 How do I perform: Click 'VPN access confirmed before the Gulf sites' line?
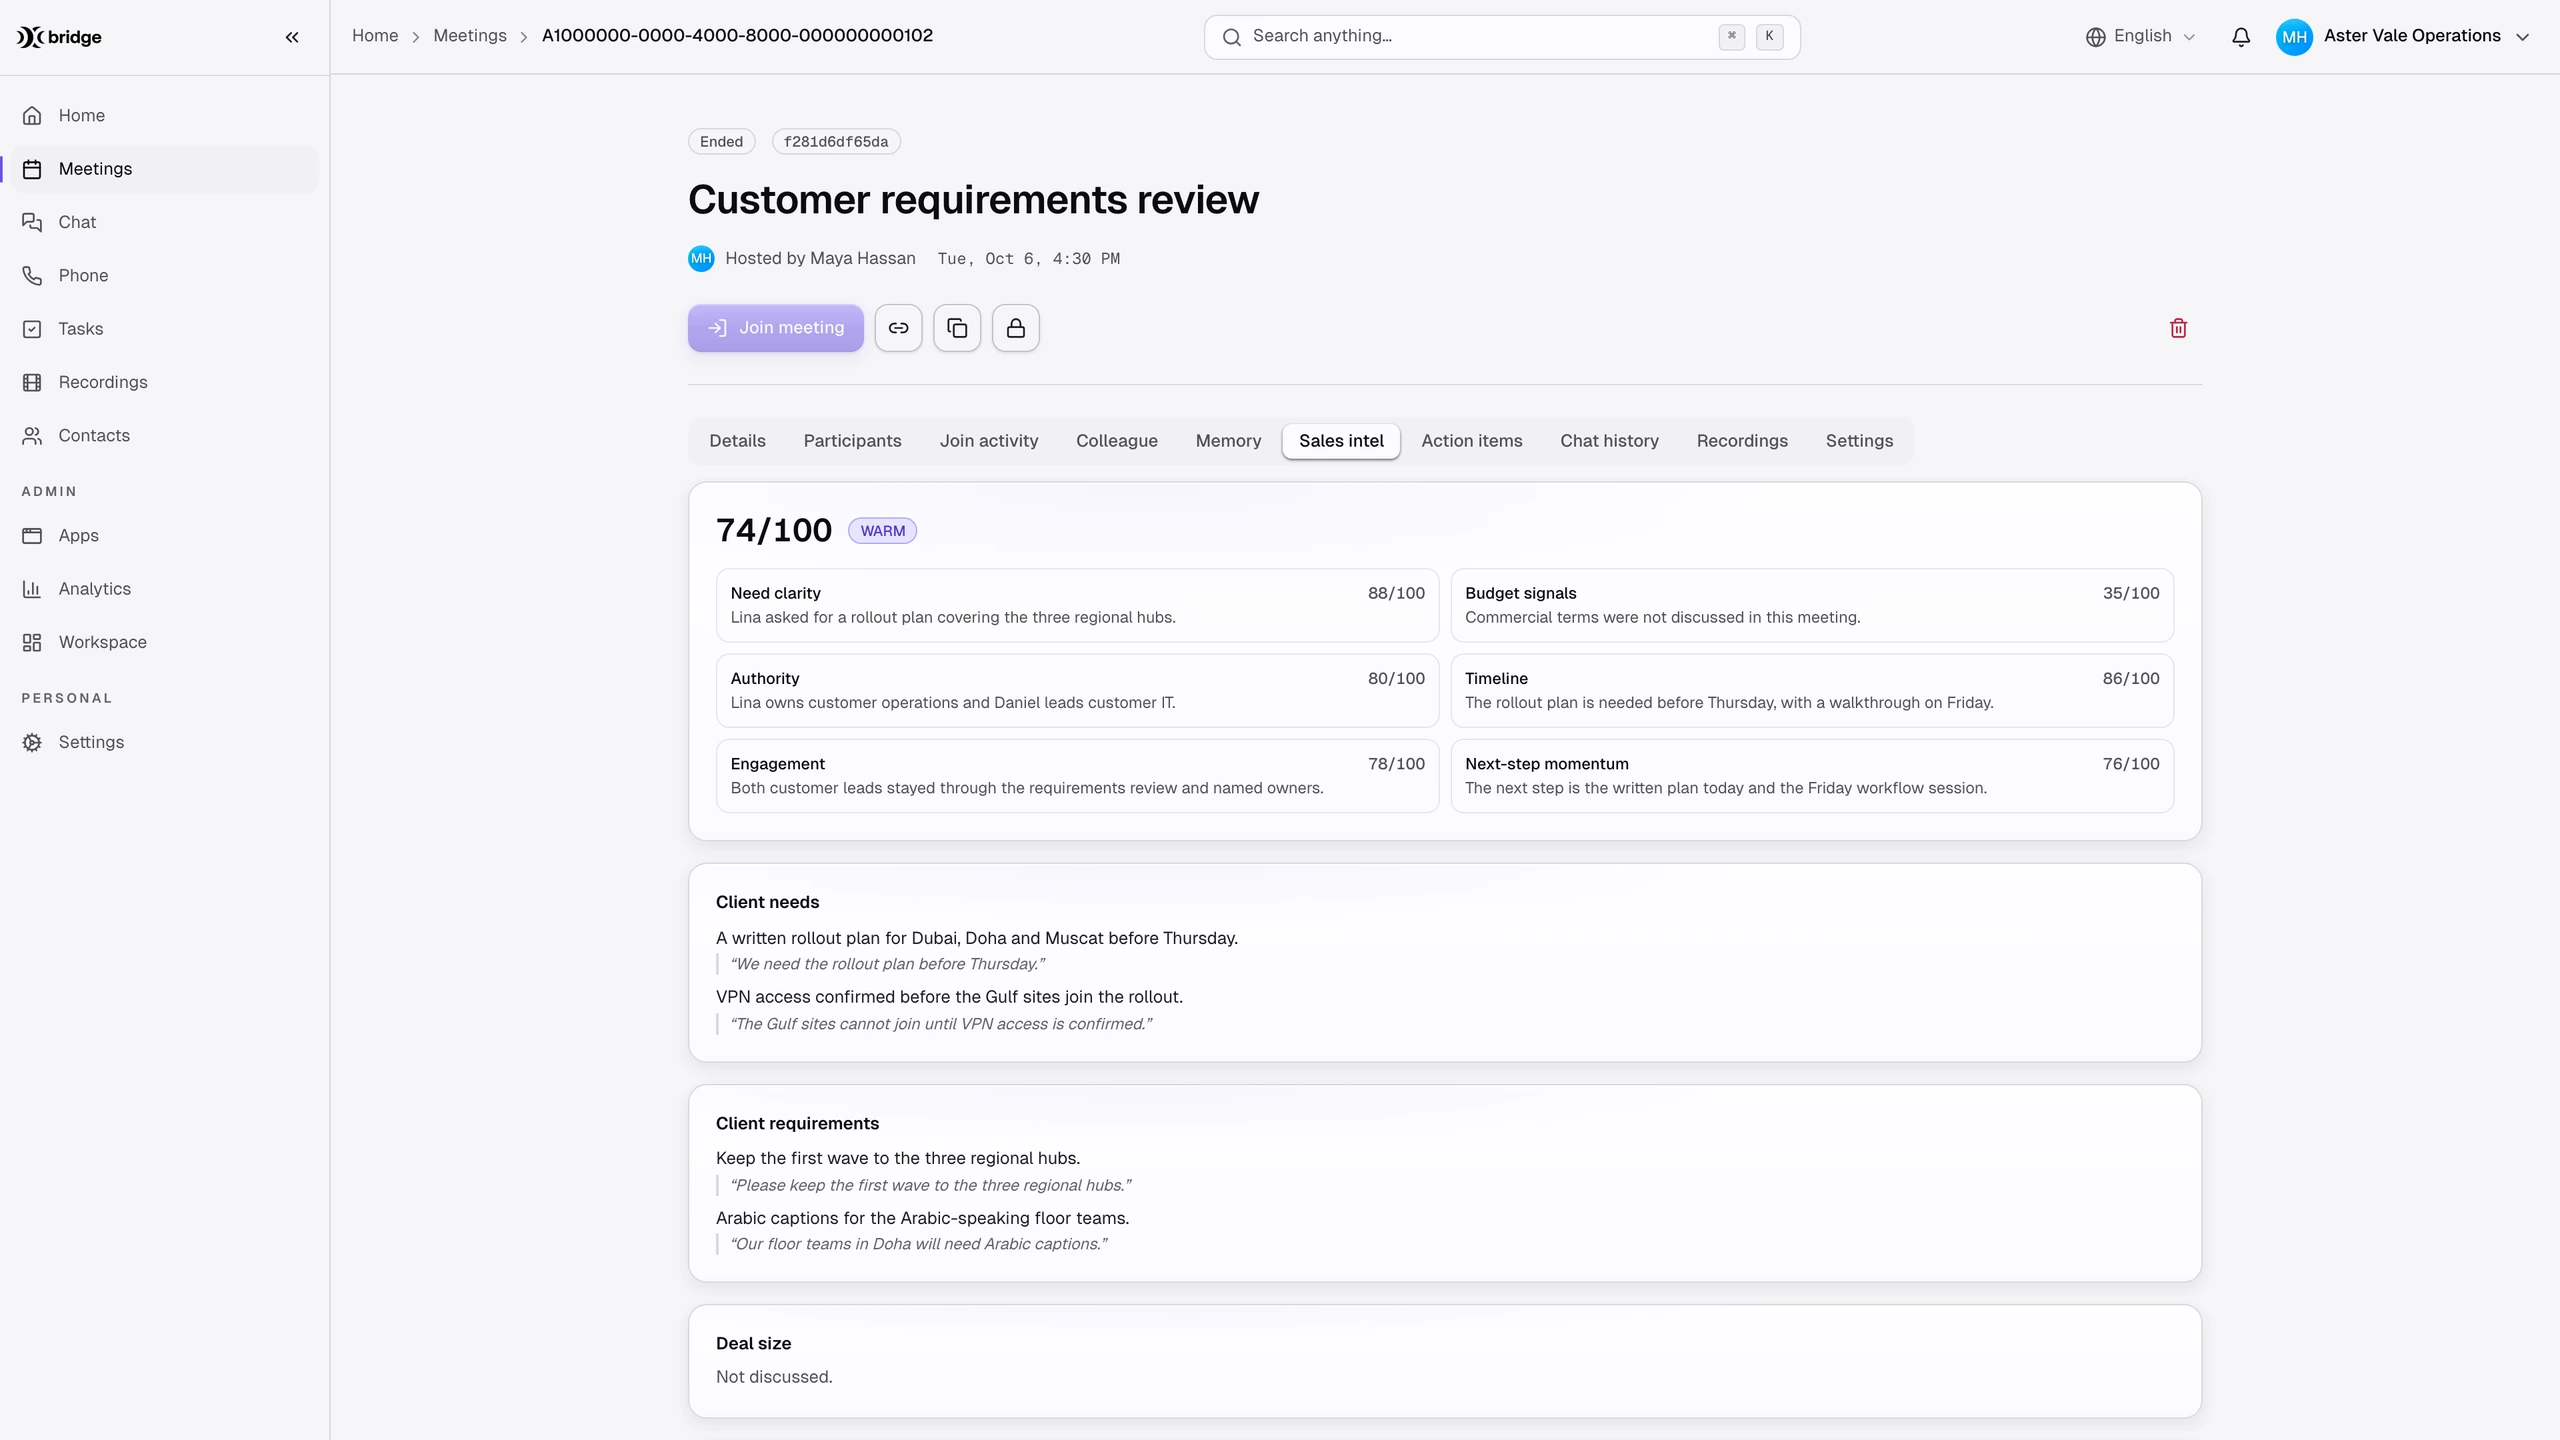(949, 997)
